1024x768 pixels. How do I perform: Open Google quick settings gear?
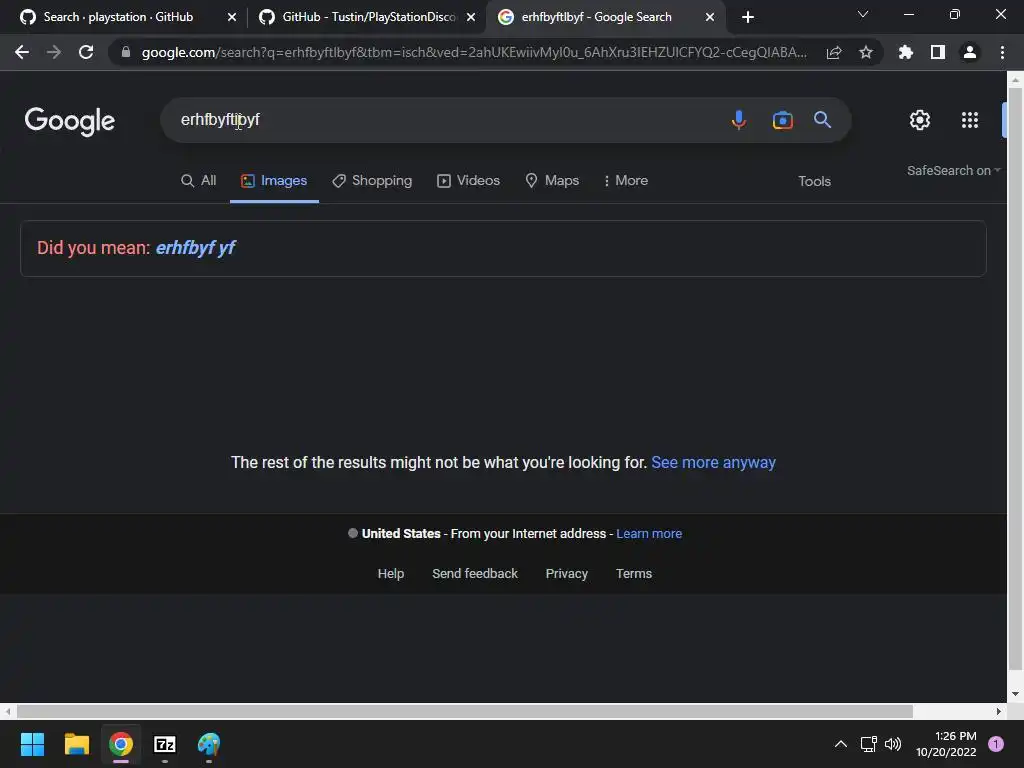(920, 120)
